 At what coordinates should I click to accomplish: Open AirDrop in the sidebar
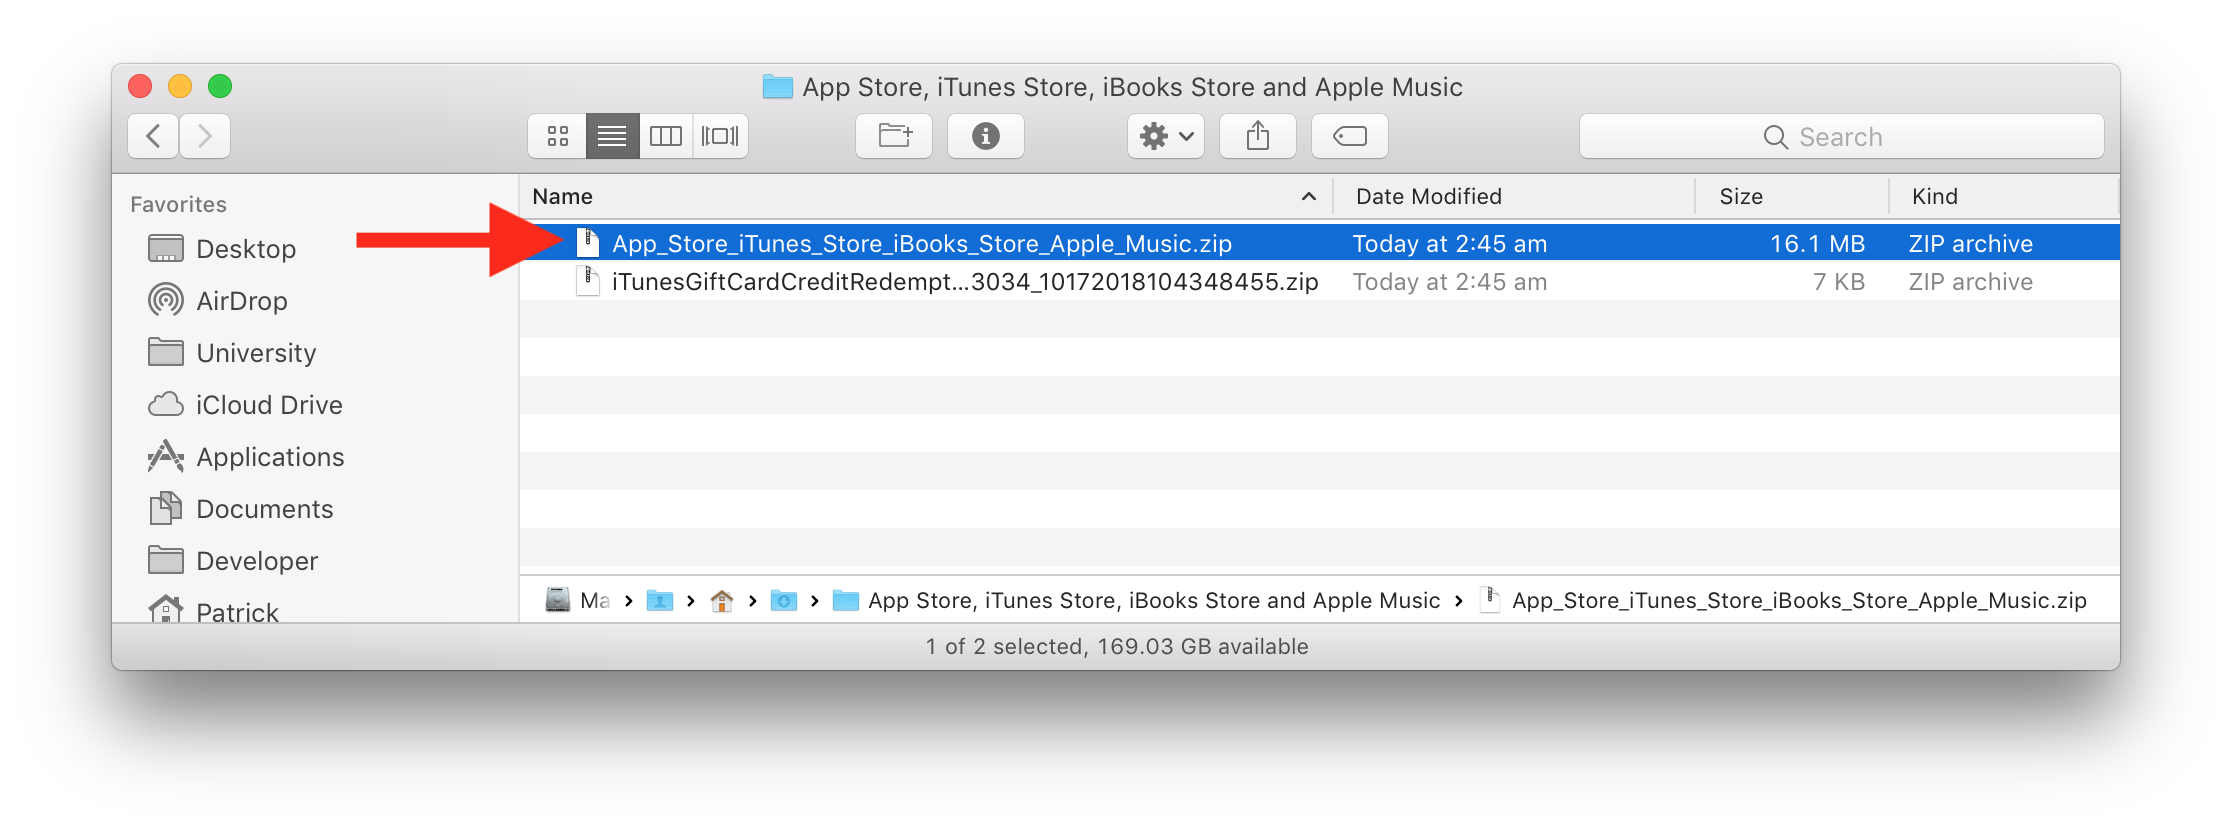tap(242, 301)
